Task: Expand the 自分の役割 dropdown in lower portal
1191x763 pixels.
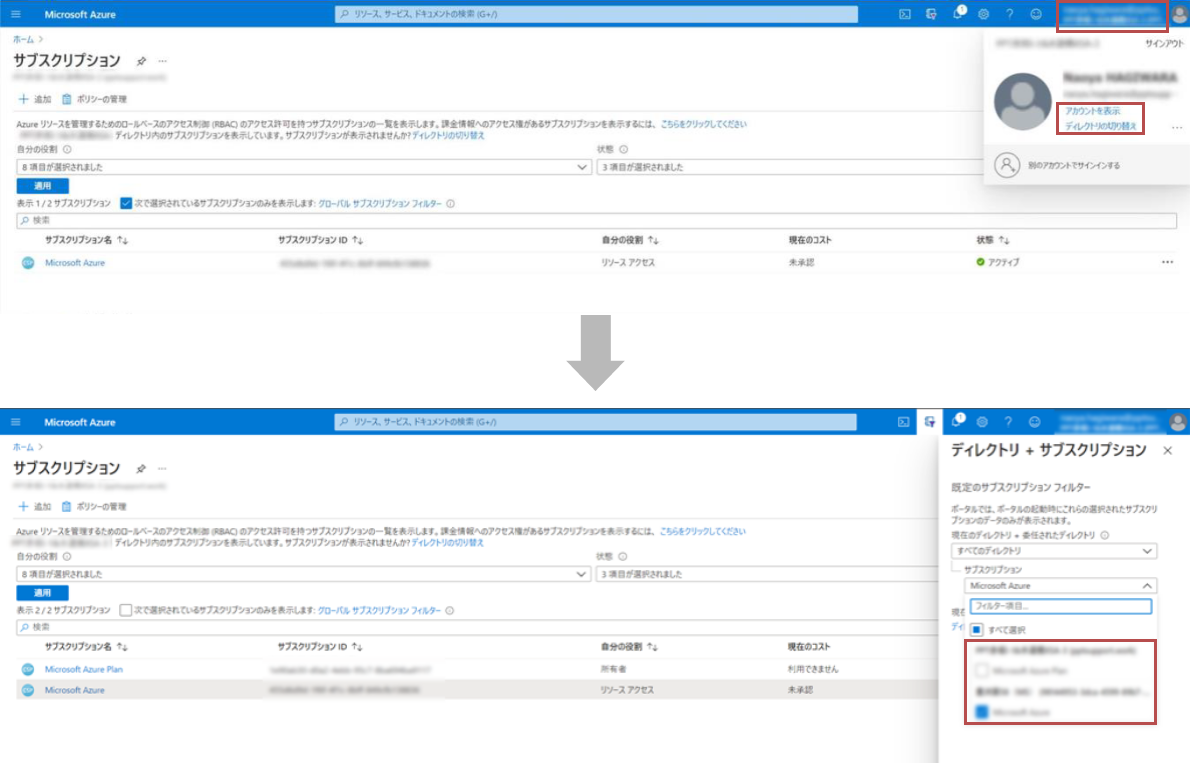Action: point(303,575)
